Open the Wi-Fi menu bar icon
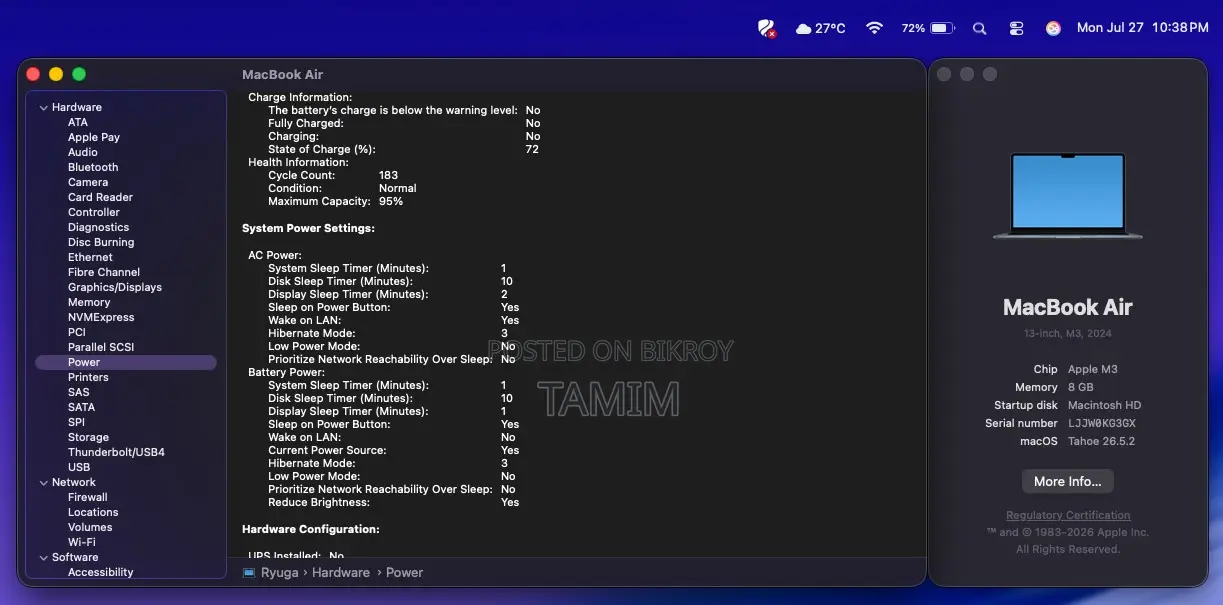This screenshot has width=1223, height=605. [875, 28]
